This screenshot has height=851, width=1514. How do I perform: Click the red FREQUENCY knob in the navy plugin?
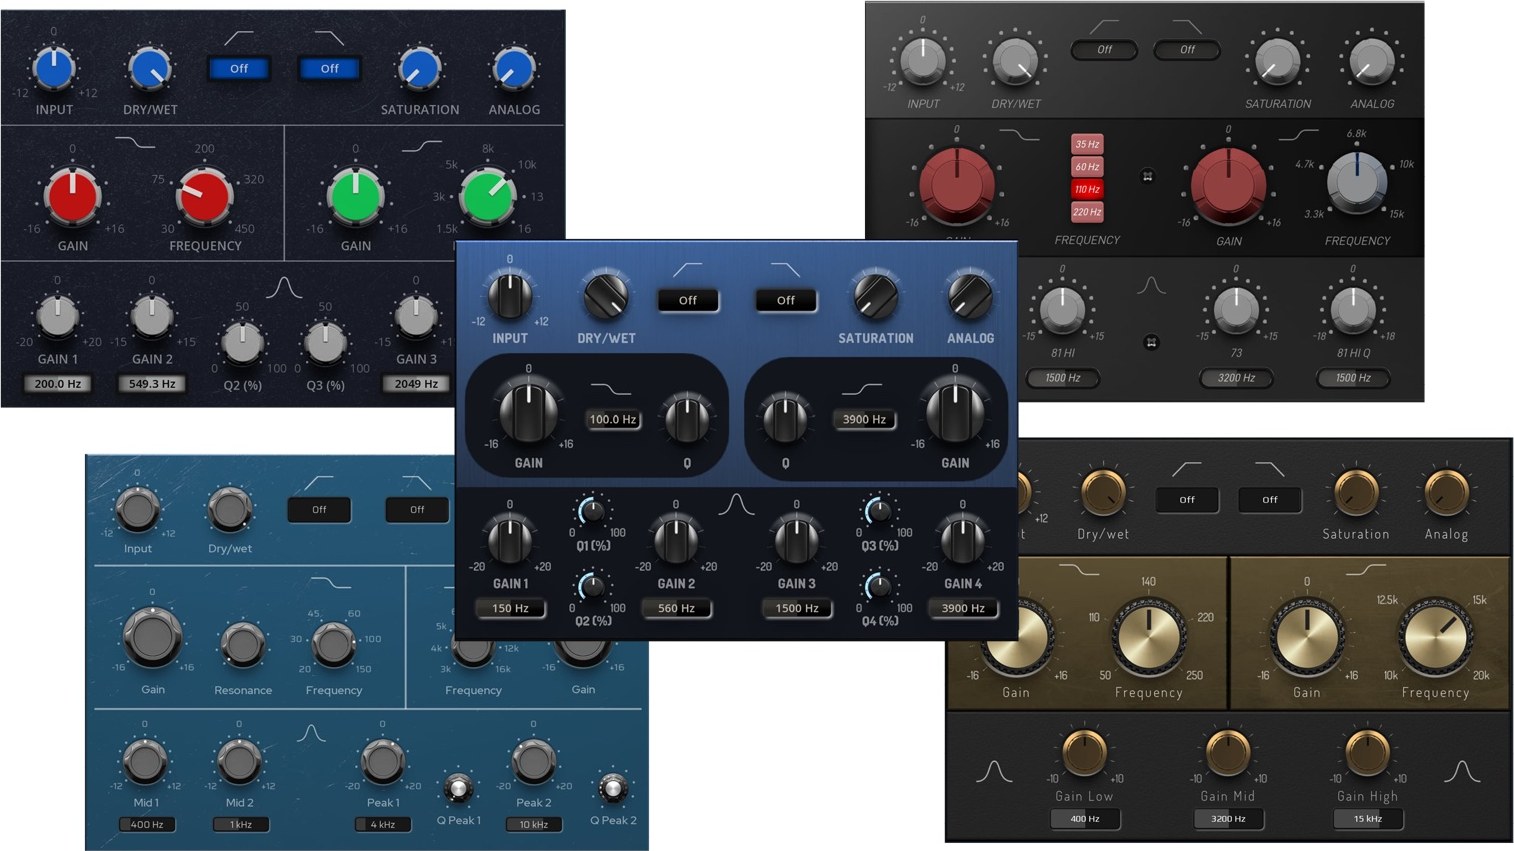click(x=204, y=195)
